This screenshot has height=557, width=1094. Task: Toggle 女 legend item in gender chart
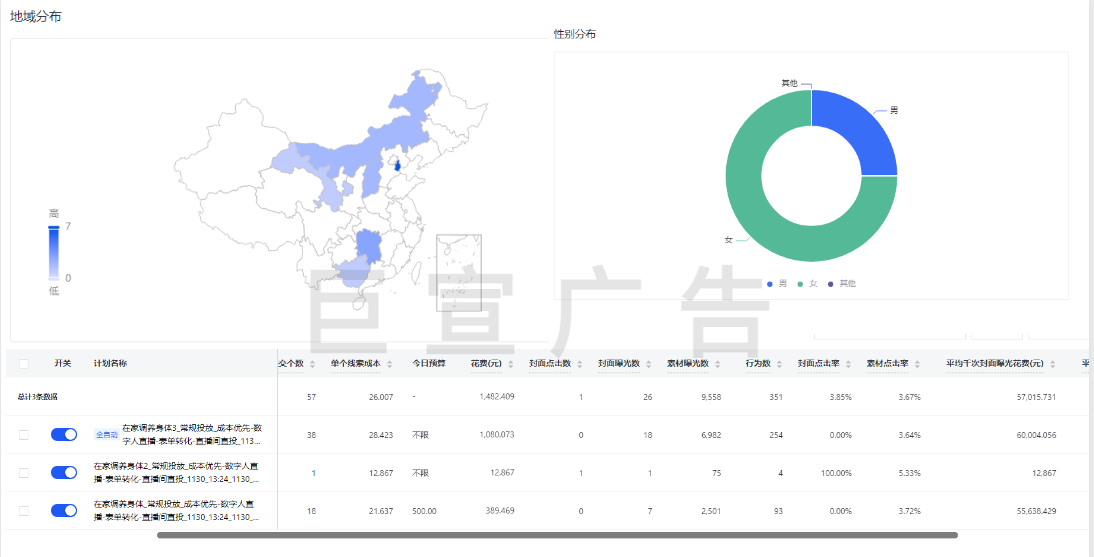pyautogui.click(x=807, y=284)
